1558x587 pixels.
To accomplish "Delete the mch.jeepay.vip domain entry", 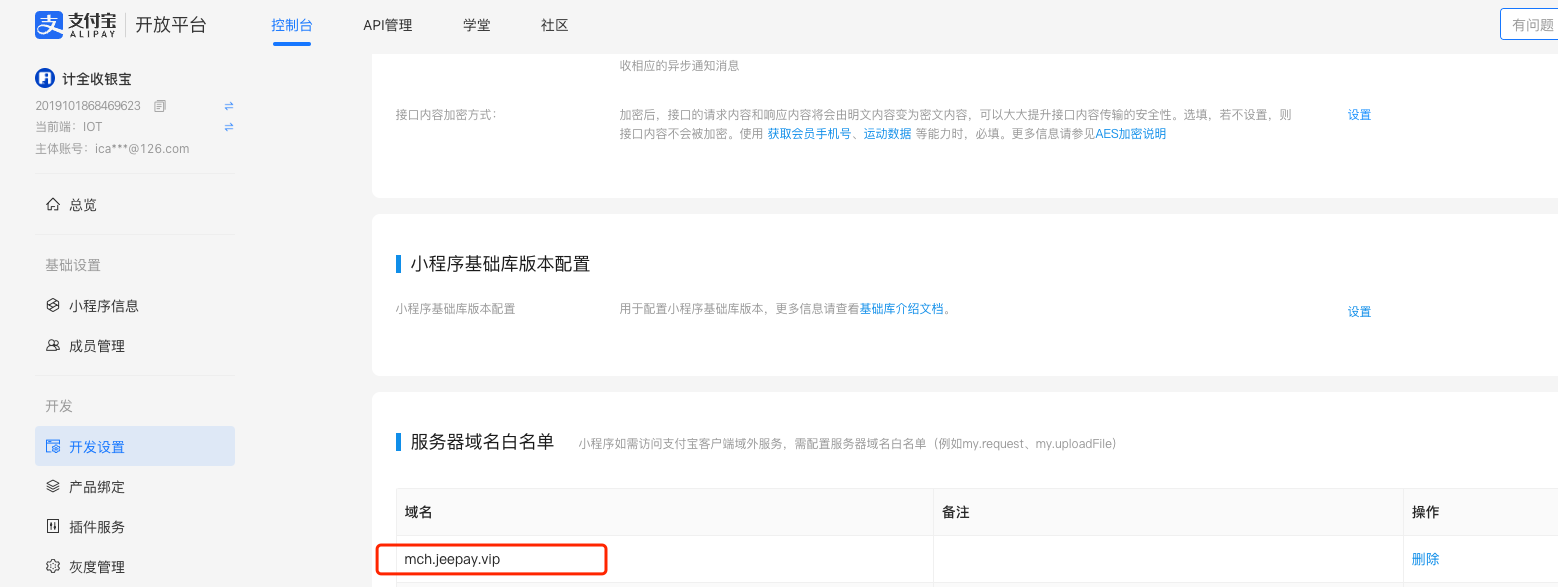I will pos(1425,559).
